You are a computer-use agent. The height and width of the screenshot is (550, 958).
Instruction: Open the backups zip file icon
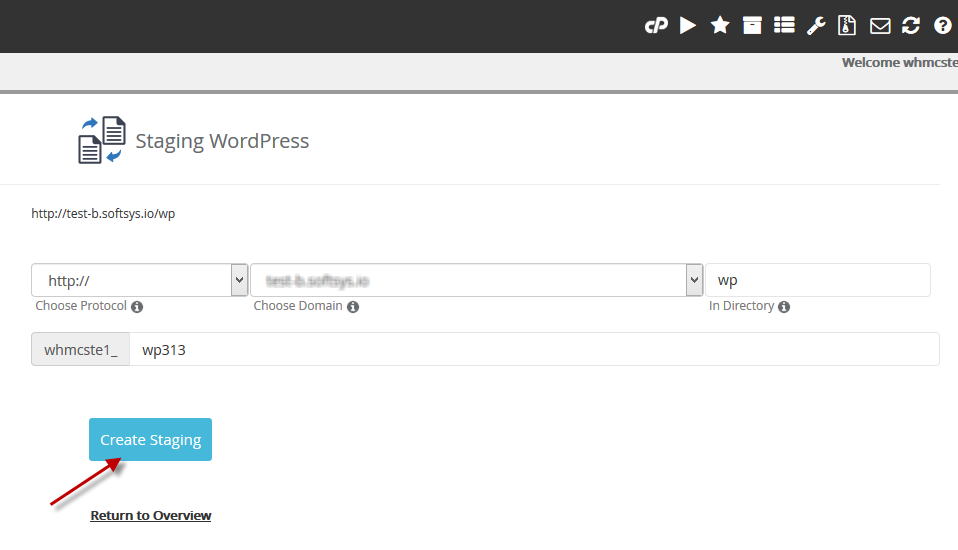(847, 25)
